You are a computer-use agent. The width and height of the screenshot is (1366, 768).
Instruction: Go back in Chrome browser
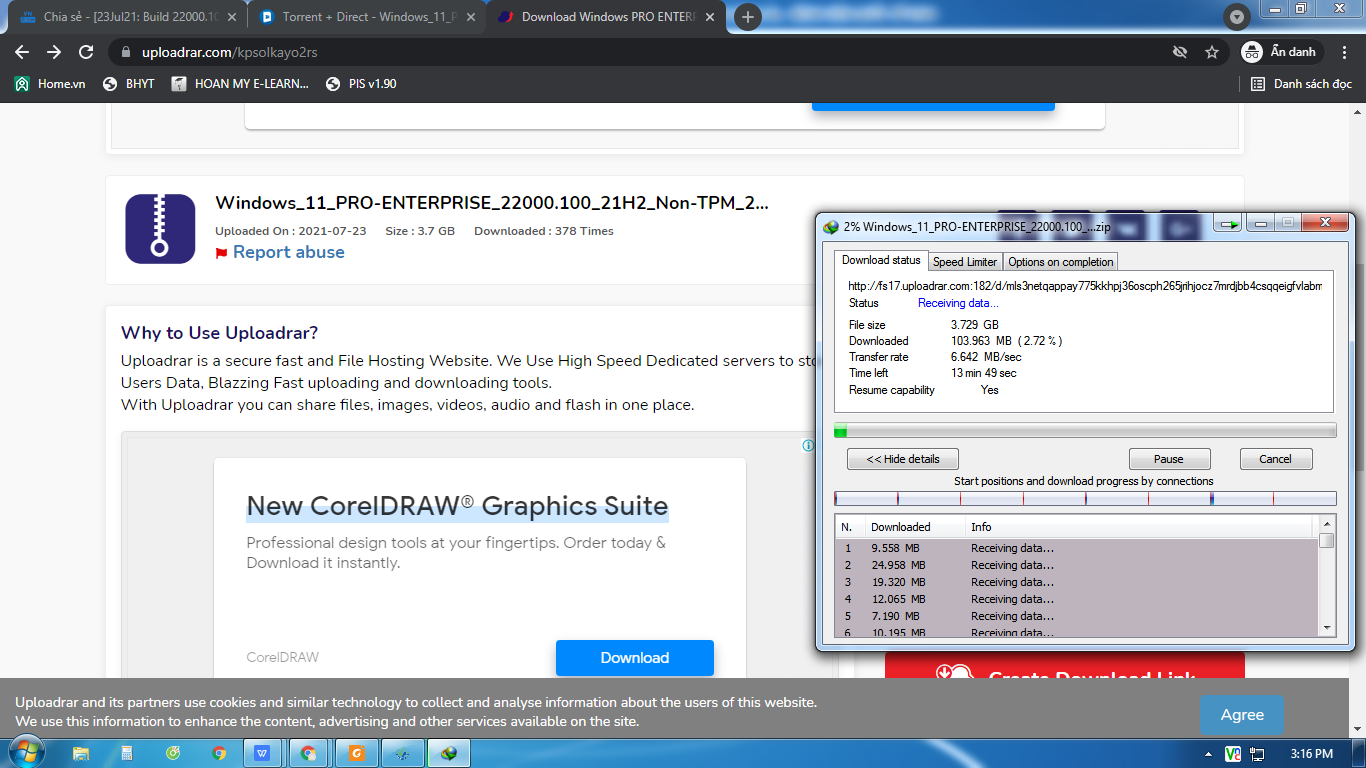22,52
